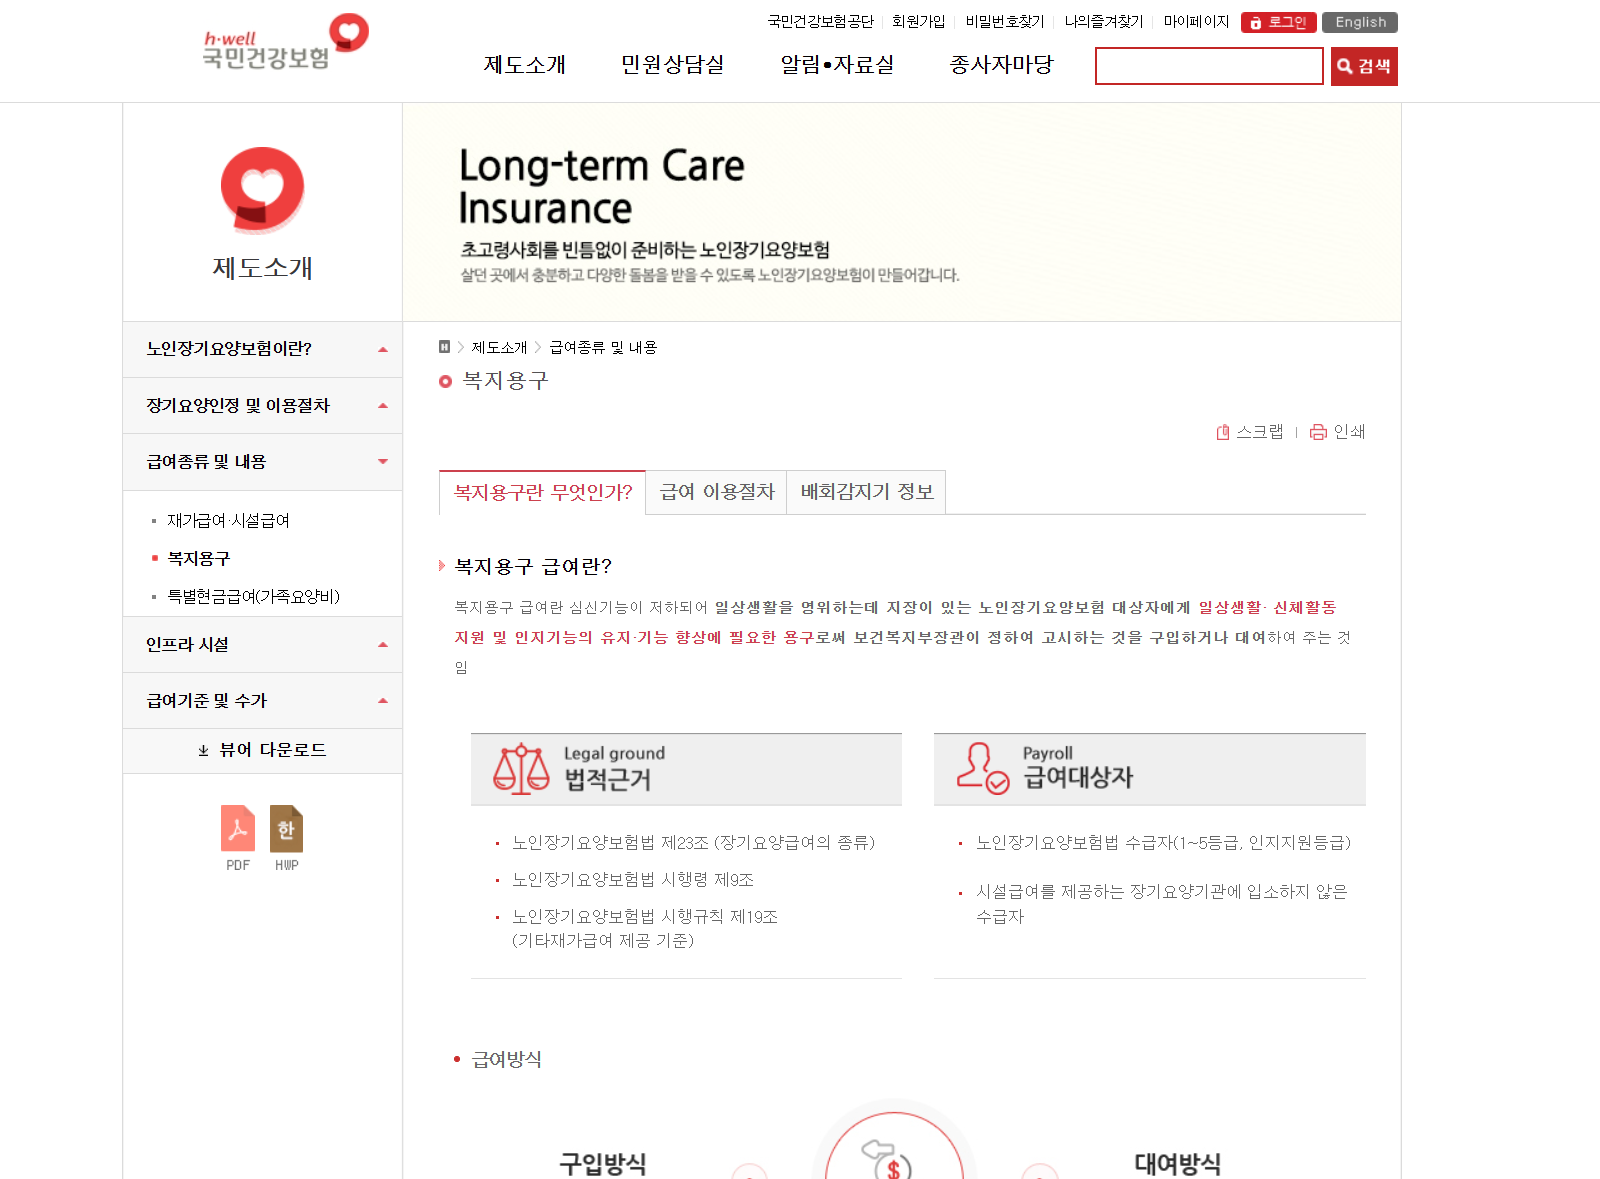The width and height of the screenshot is (1600, 1179).
Task: Expand the 장기요양인정 및 이용절차 sidebar section
Action: pyautogui.click(x=262, y=405)
